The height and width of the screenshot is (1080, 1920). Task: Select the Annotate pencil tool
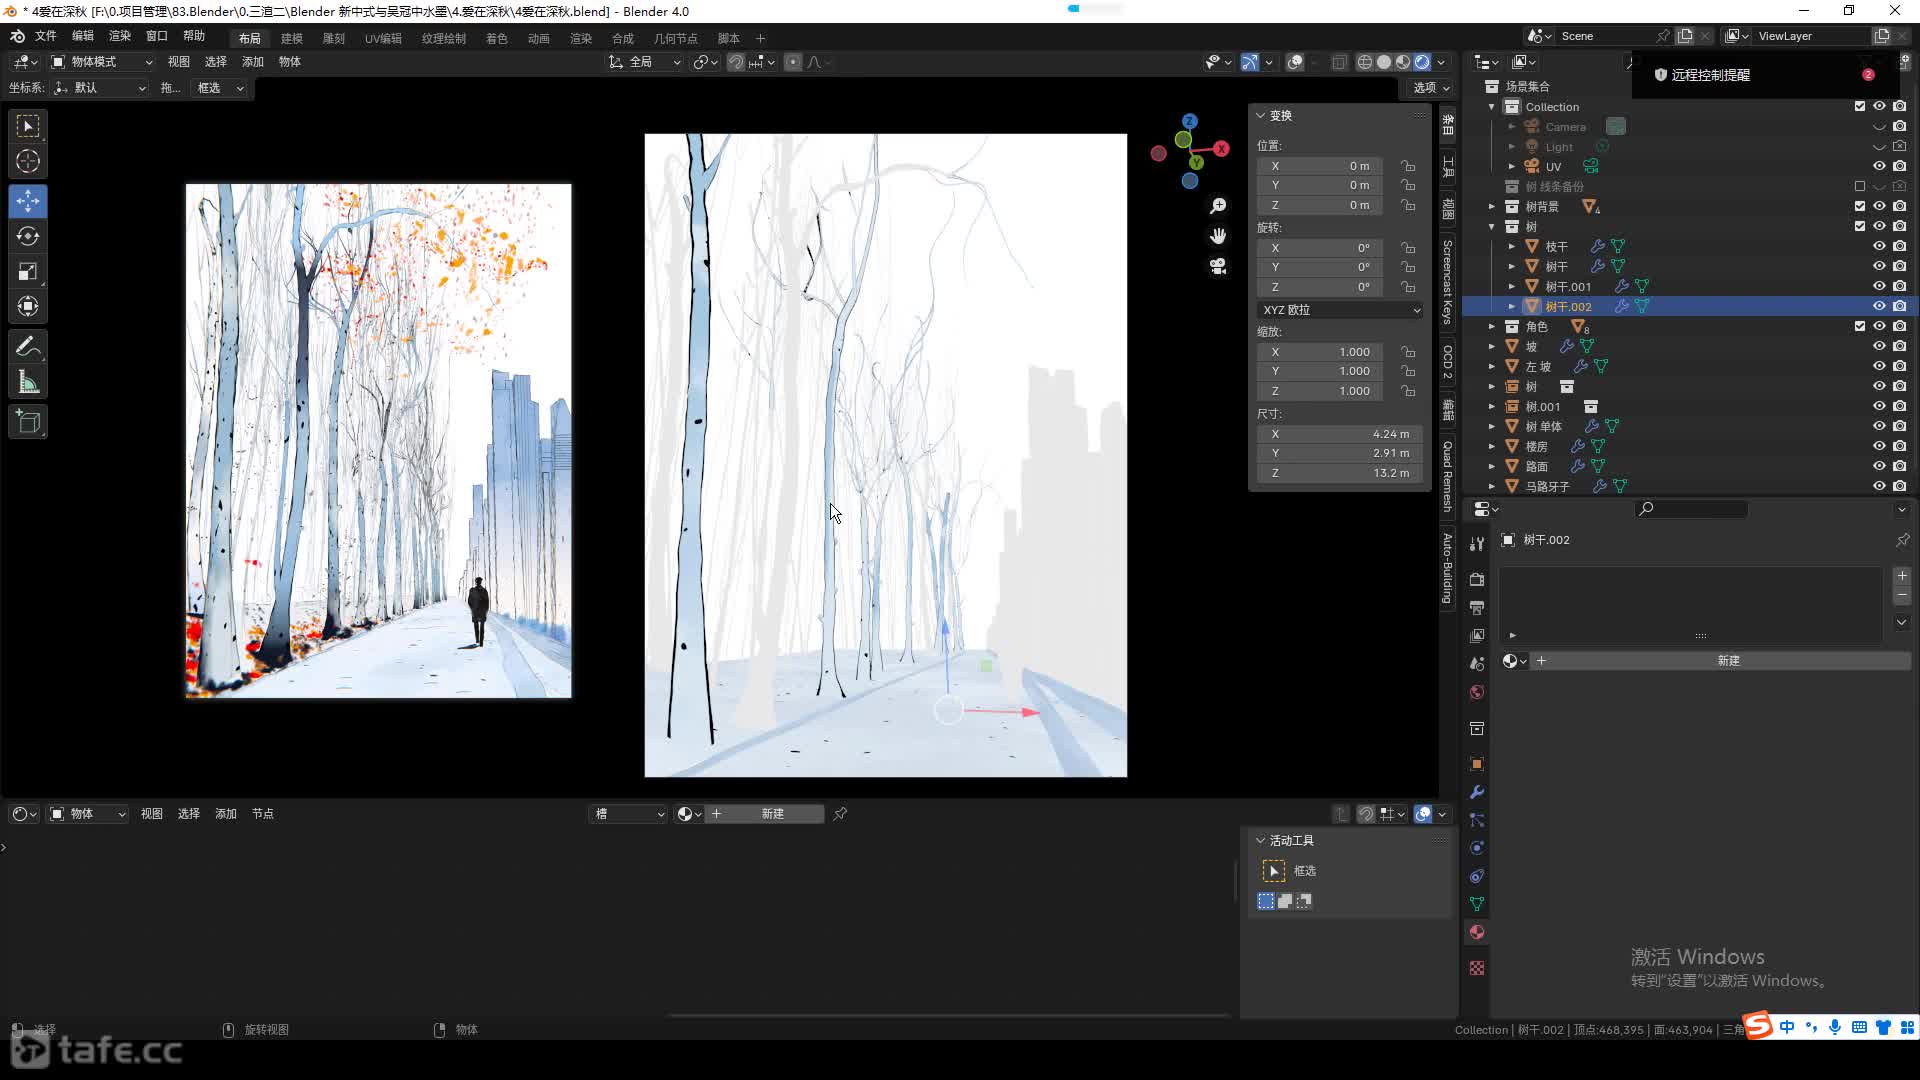[28, 347]
